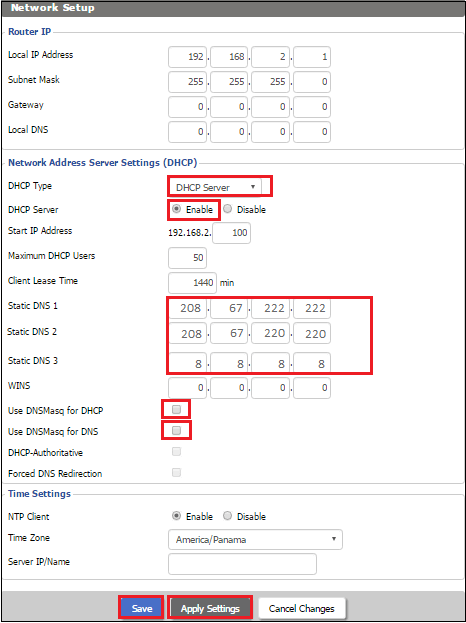Click third octet of Local IP Address
The width and height of the screenshot is (466, 623).
[x=270, y=57]
